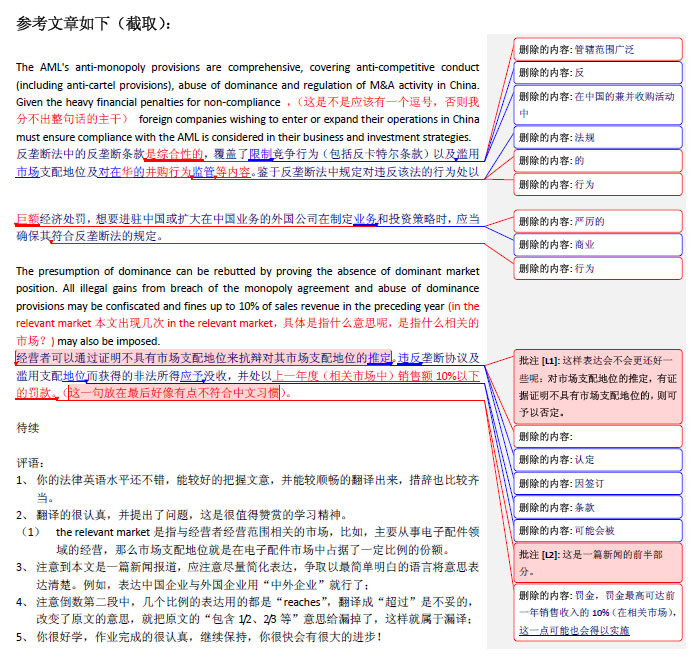
Task: Select the deletion balloon '认定'
Action: [x=598, y=460]
